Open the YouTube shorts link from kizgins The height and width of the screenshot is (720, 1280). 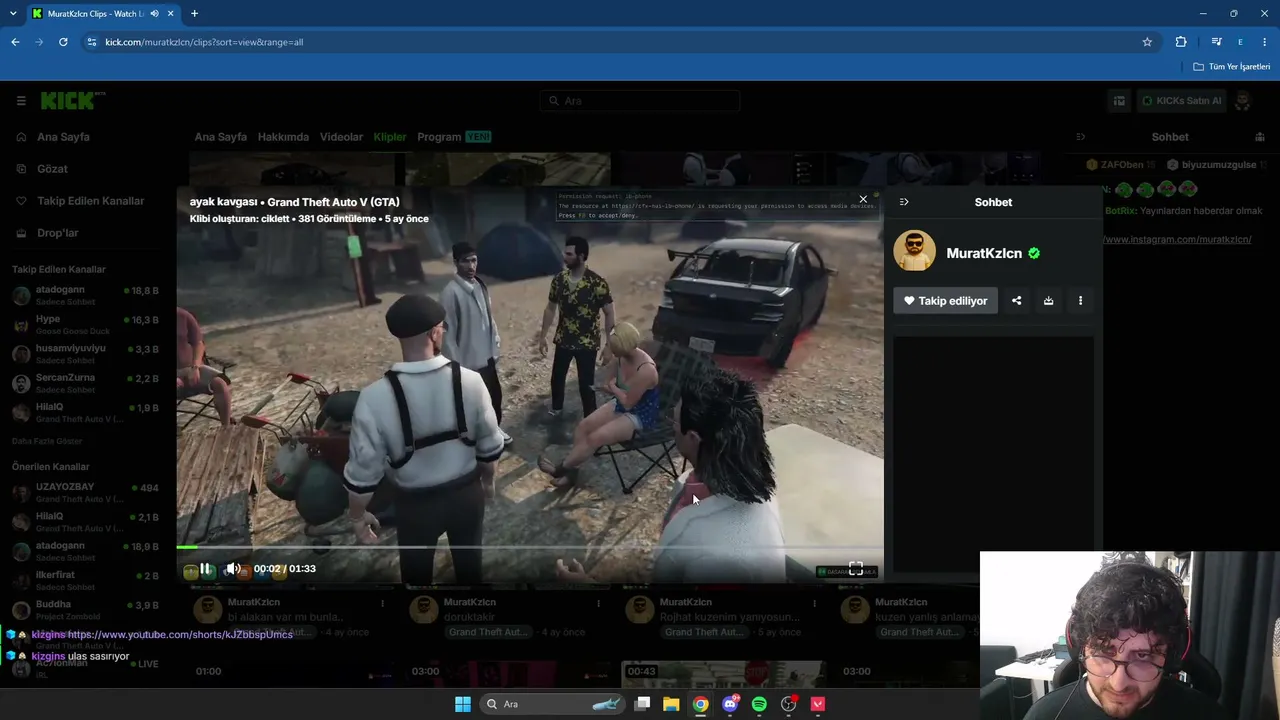(180, 635)
